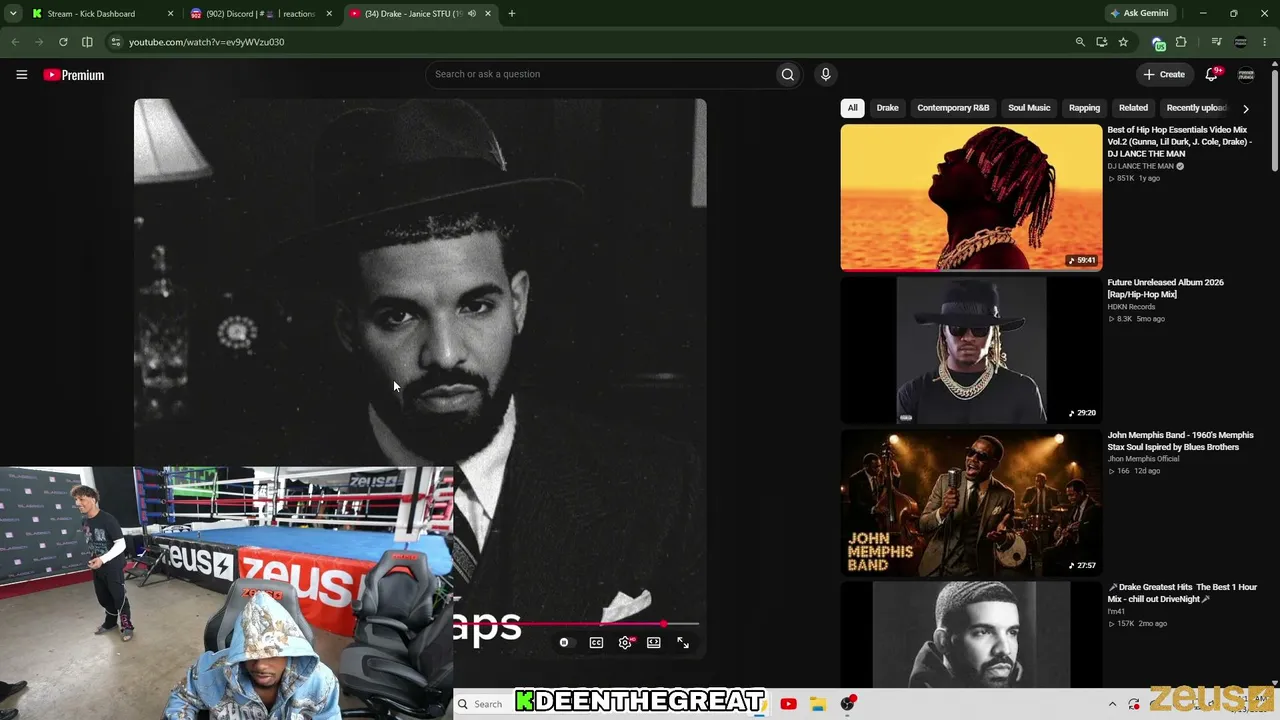Open the zoom indicator in address bar
This screenshot has height=720, width=1280.
pos(1080,42)
